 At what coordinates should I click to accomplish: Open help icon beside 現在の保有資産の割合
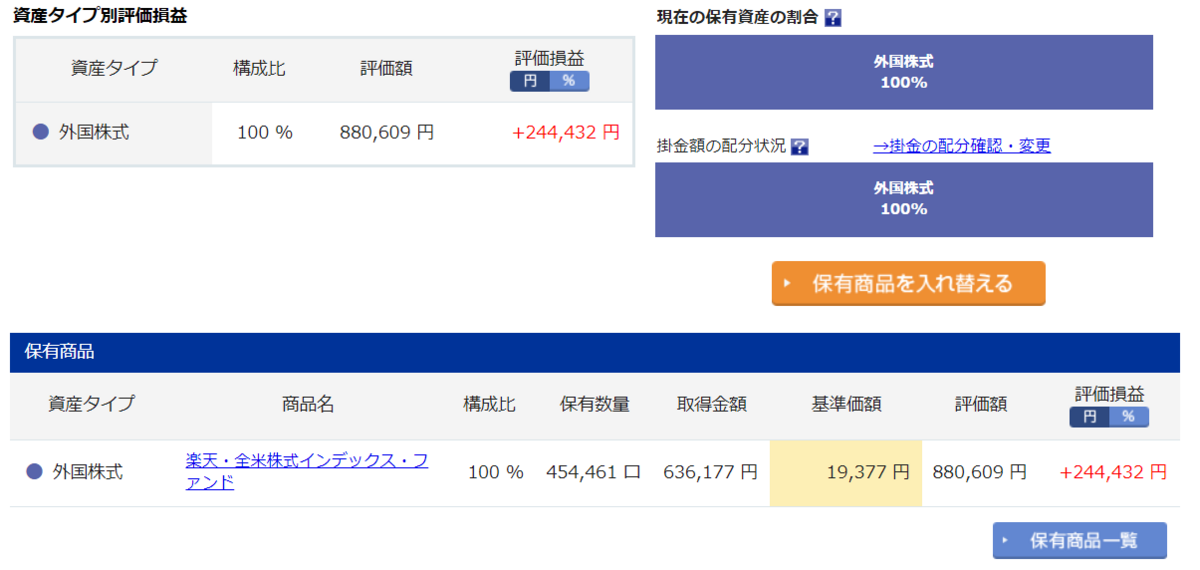coord(832,18)
